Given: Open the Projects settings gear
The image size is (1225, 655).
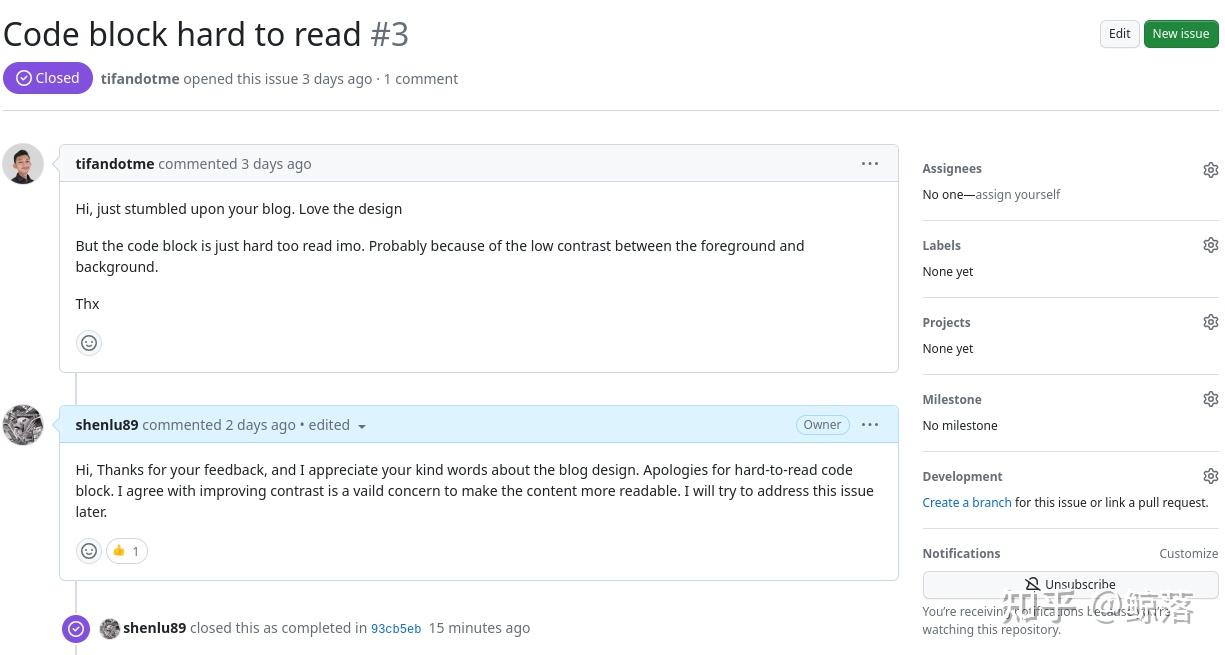Looking at the screenshot, I should (x=1211, y=321).
